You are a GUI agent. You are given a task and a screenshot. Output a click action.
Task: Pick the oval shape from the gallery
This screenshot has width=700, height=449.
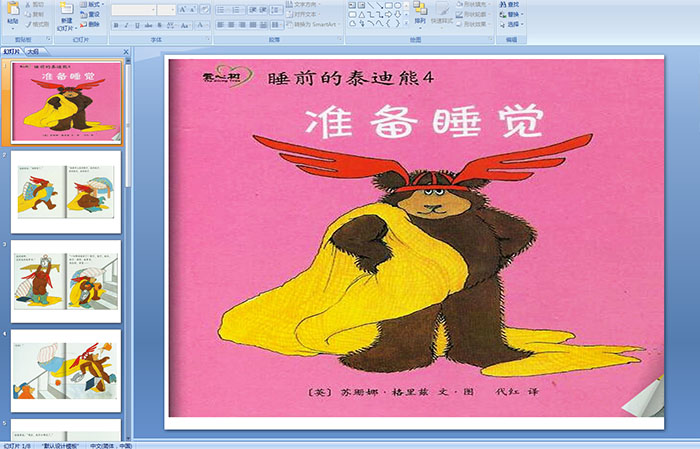(x=397, y=5)
